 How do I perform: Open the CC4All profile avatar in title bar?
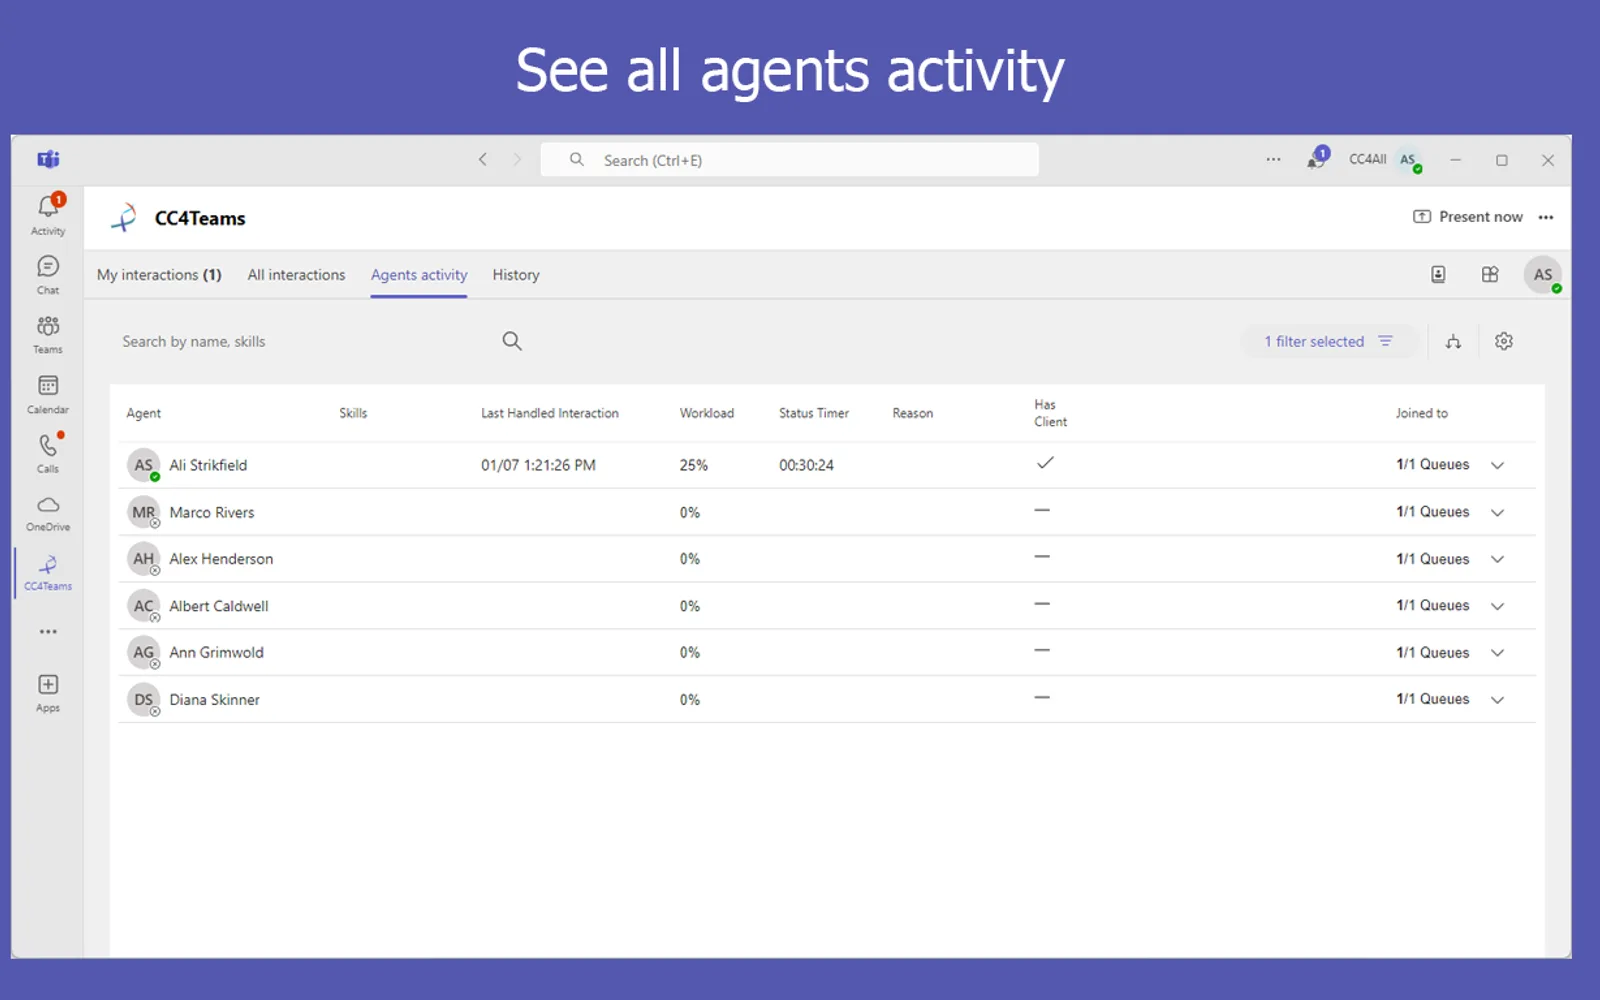pos(1409,160)
